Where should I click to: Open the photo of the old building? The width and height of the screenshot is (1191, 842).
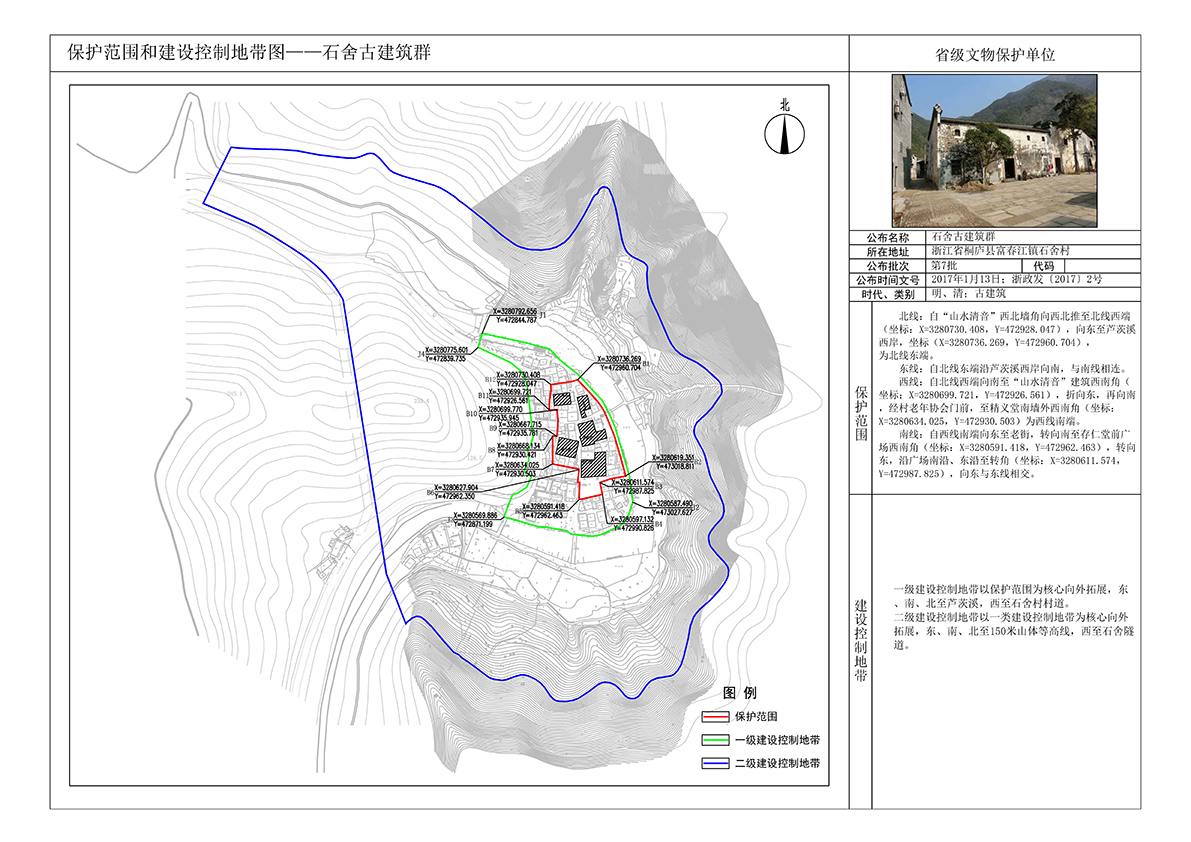coord(994,150)
